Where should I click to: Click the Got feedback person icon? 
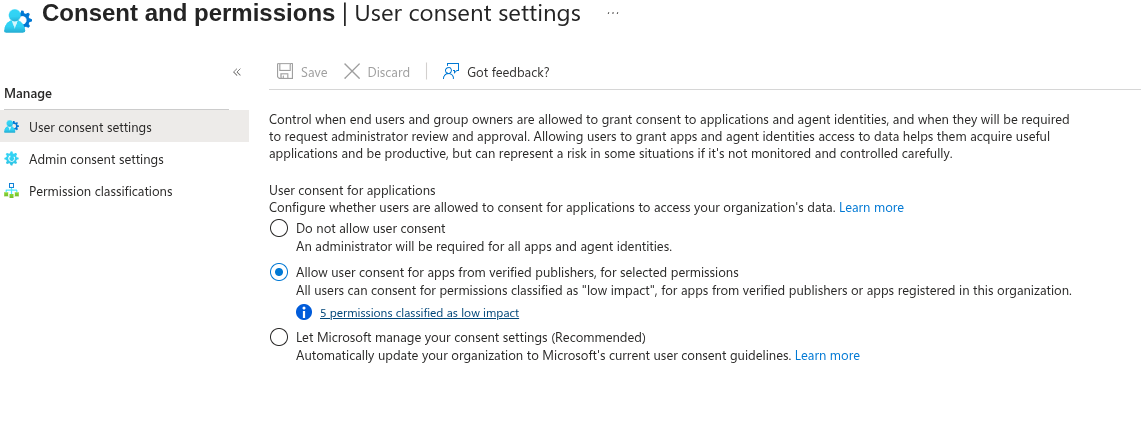451,71
